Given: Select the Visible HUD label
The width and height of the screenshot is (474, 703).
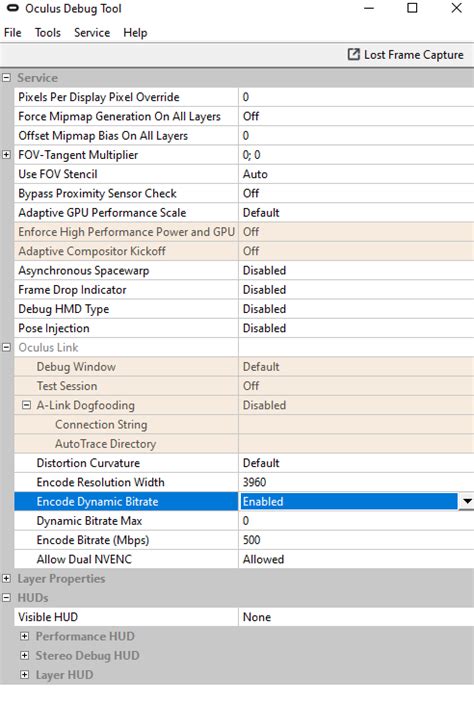Looking at the screenshot, I should tap(48, 617).
